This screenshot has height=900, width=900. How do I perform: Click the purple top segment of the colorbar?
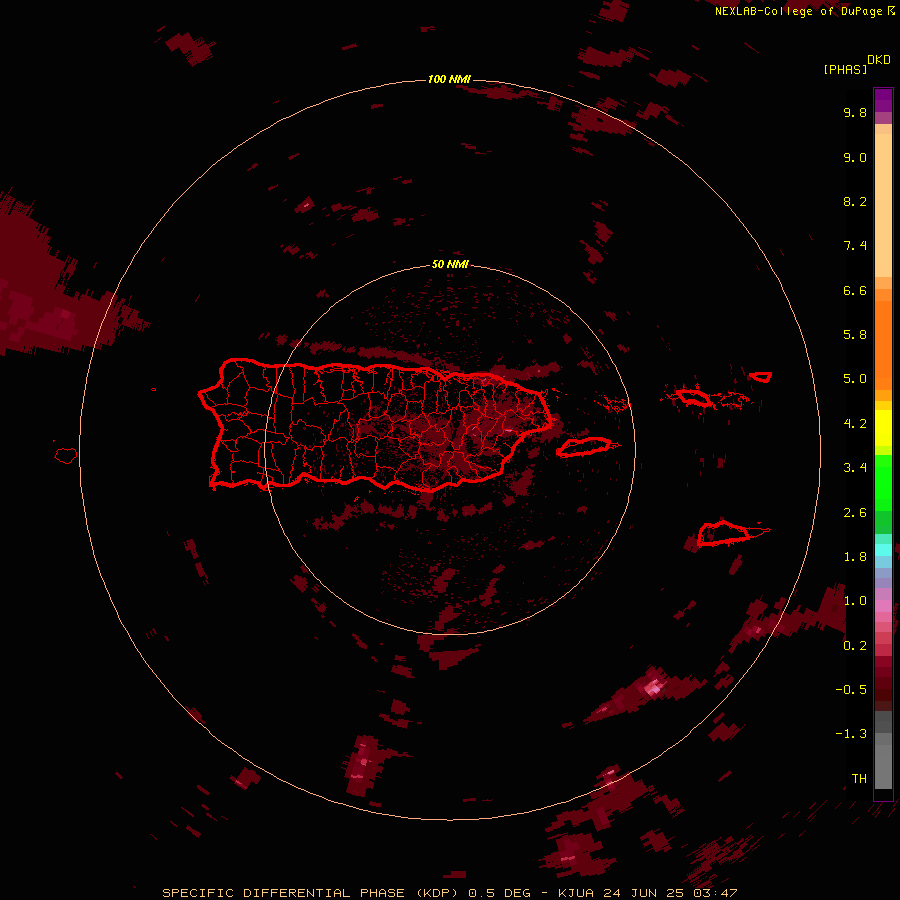point(883,100)
